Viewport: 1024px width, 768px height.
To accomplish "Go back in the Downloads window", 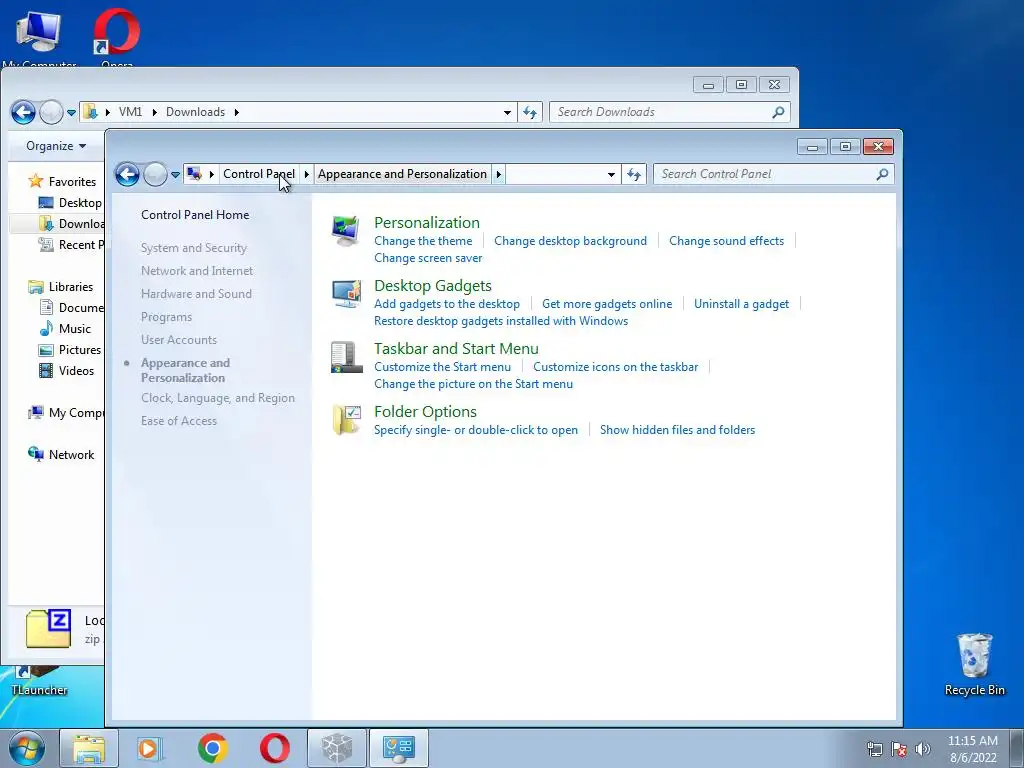I will click(23, 112).
